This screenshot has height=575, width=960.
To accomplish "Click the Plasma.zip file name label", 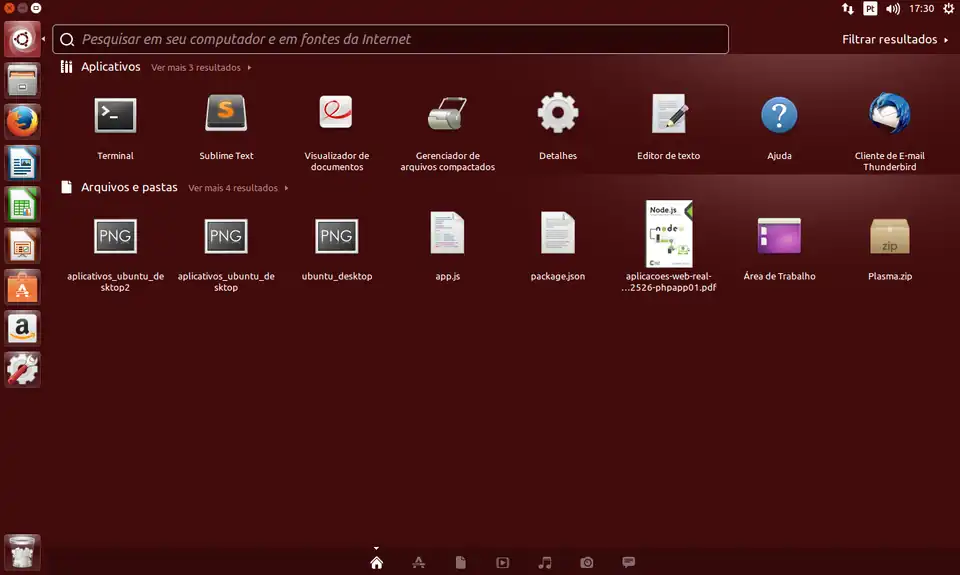I will pos(890,276).
